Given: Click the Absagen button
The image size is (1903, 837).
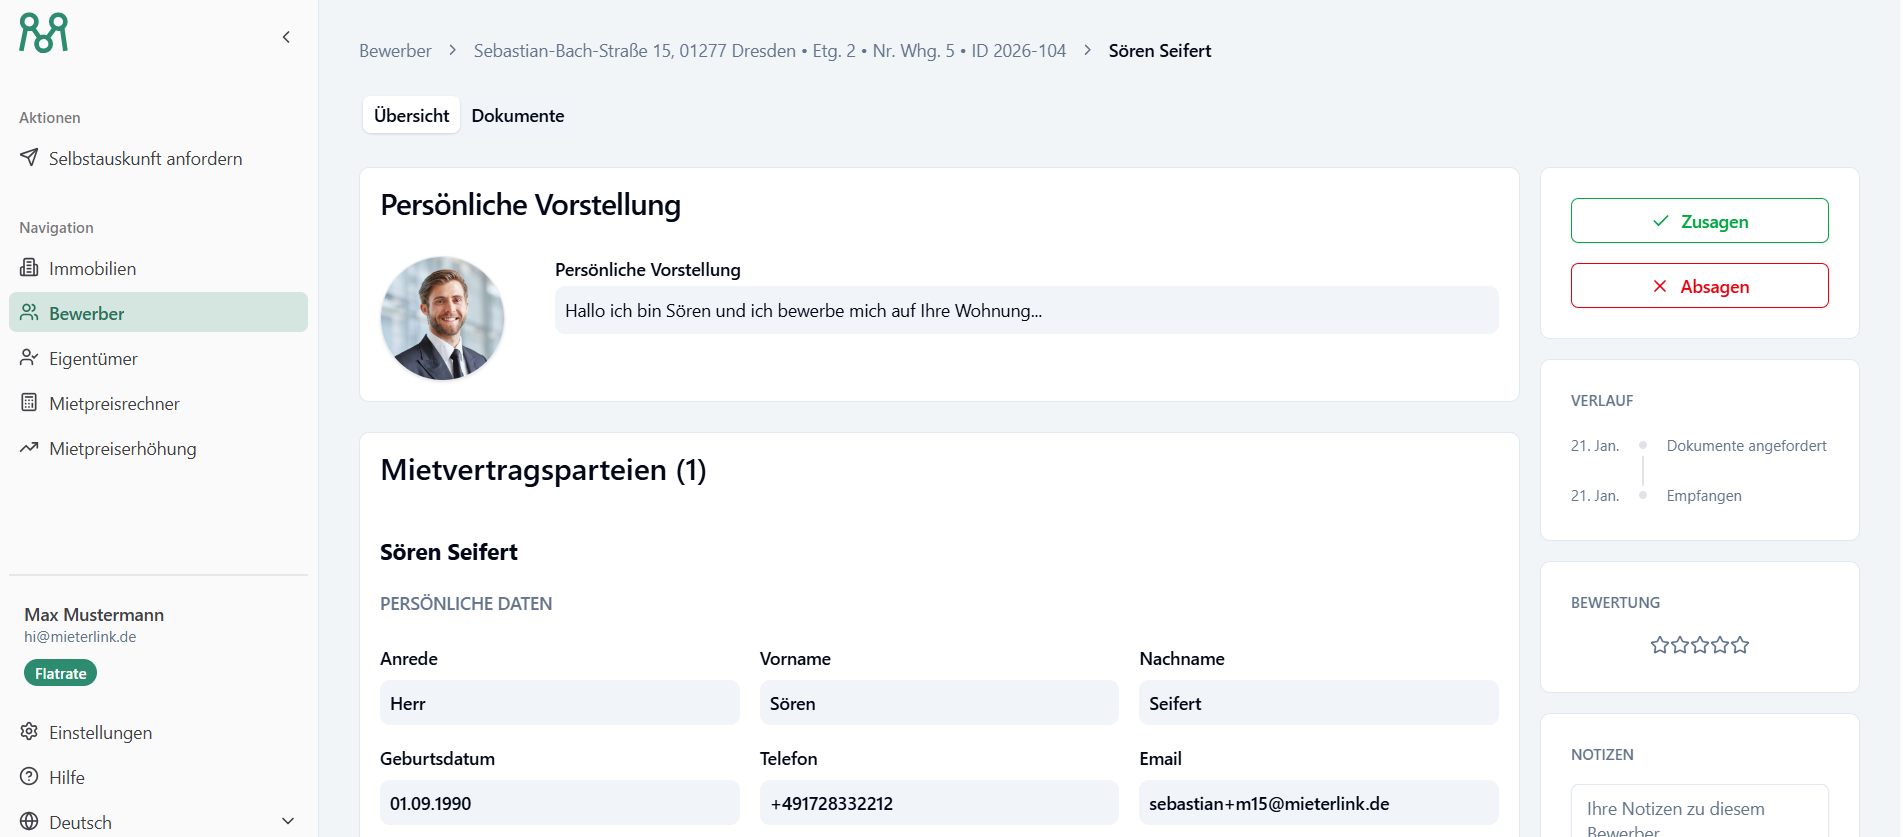Looking at the screenshot, I should point(1699,286).
